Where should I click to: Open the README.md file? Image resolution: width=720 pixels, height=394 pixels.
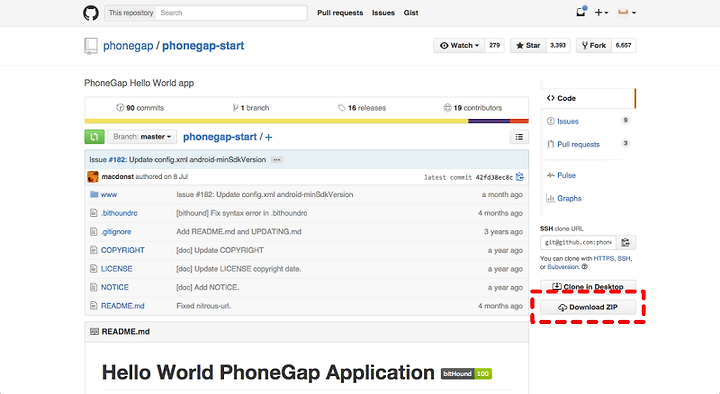pos(123,306)
